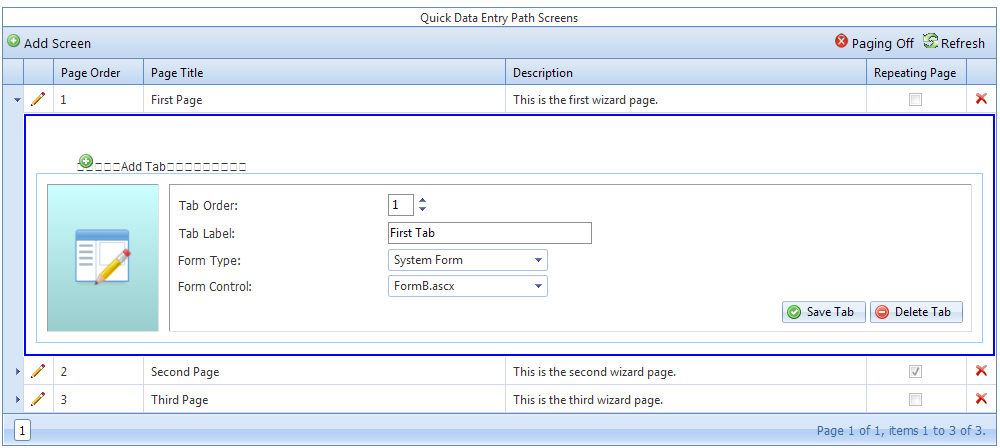Expand the Second Page row
This screenshot has width=1000, height=448.
click(x=18, y=372)
